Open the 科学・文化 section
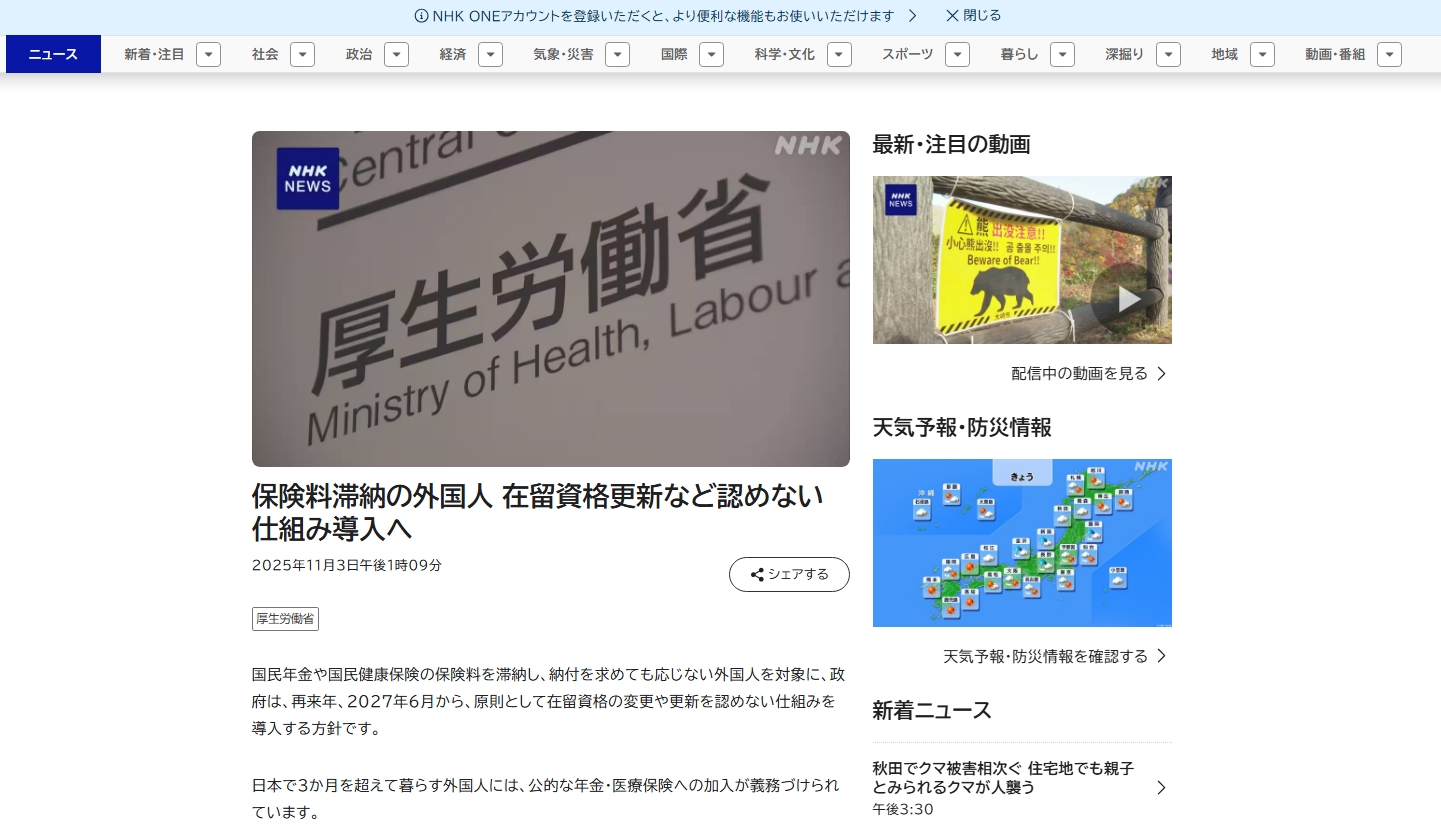This screenshot has width=1441, height=831. (785, 55)
